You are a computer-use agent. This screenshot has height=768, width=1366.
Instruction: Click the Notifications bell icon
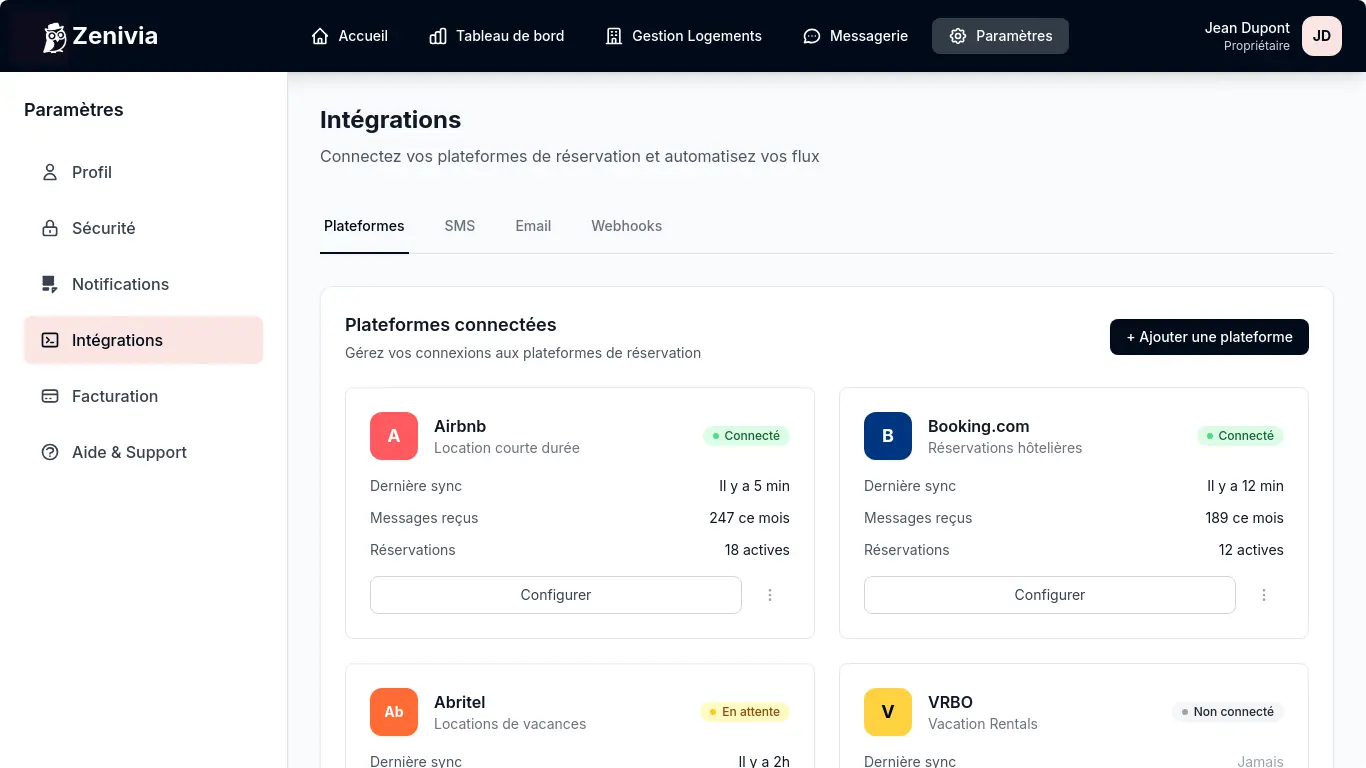(x=49, y=284)
